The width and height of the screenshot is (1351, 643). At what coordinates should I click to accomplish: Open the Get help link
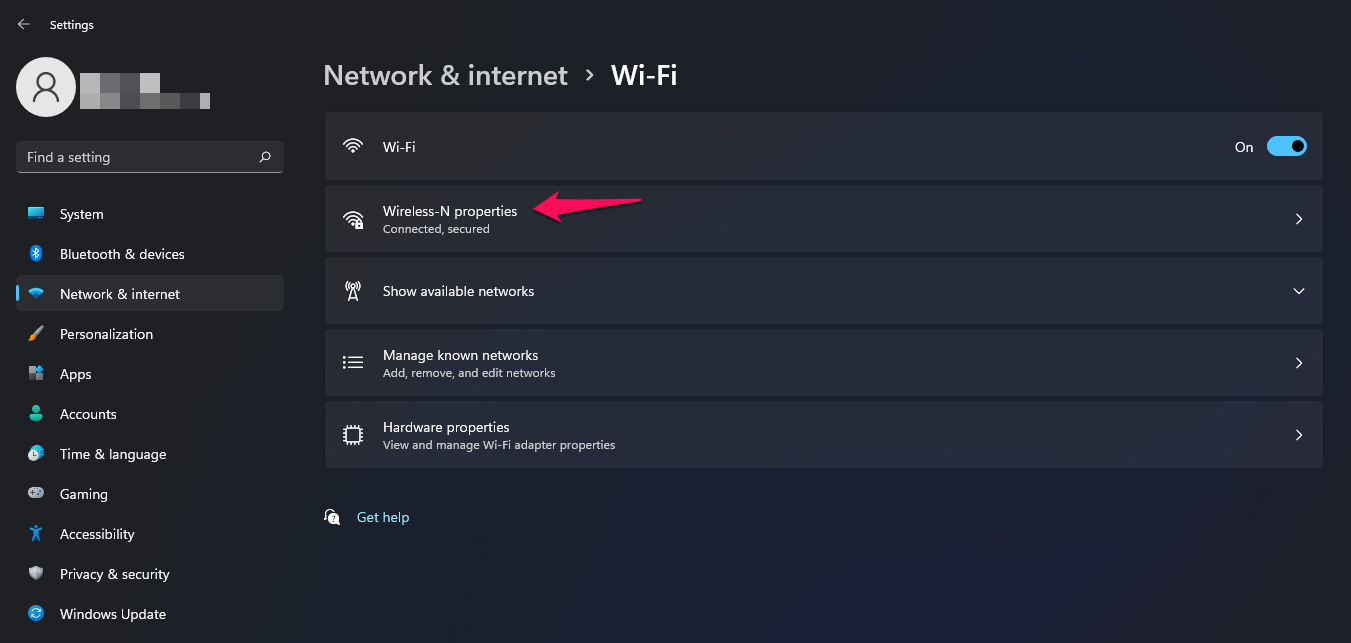click(383, 516)
